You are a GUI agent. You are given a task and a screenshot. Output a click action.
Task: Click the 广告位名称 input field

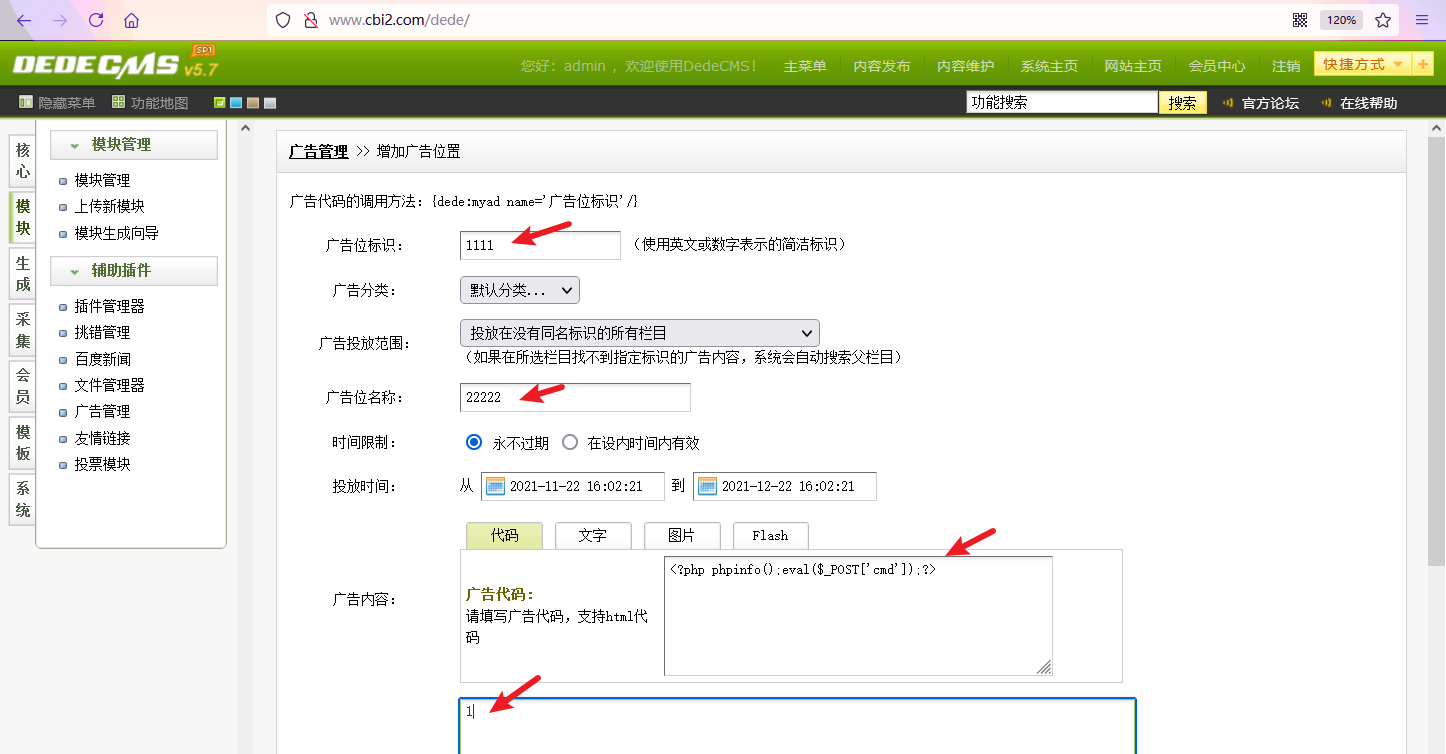[x=575, y=397]
